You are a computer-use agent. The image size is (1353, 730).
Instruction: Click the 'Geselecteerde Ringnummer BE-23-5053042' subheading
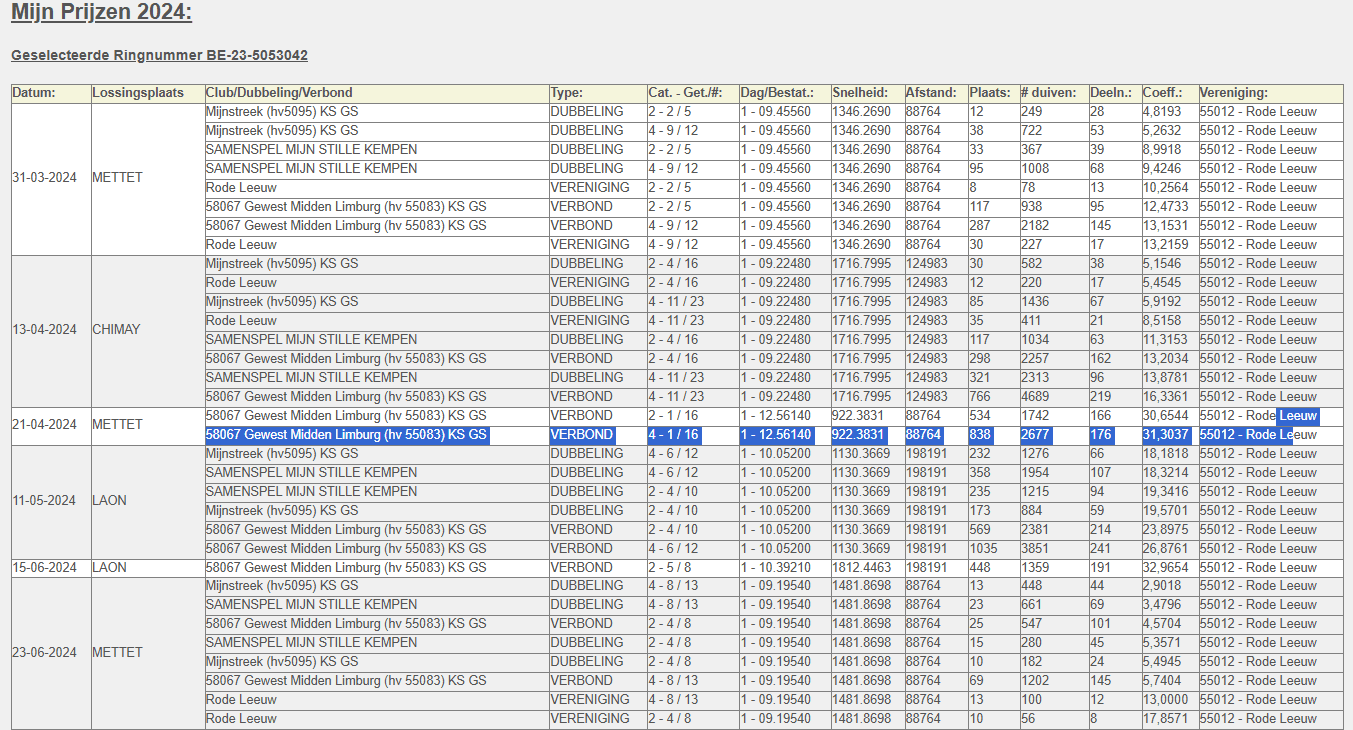159,55
